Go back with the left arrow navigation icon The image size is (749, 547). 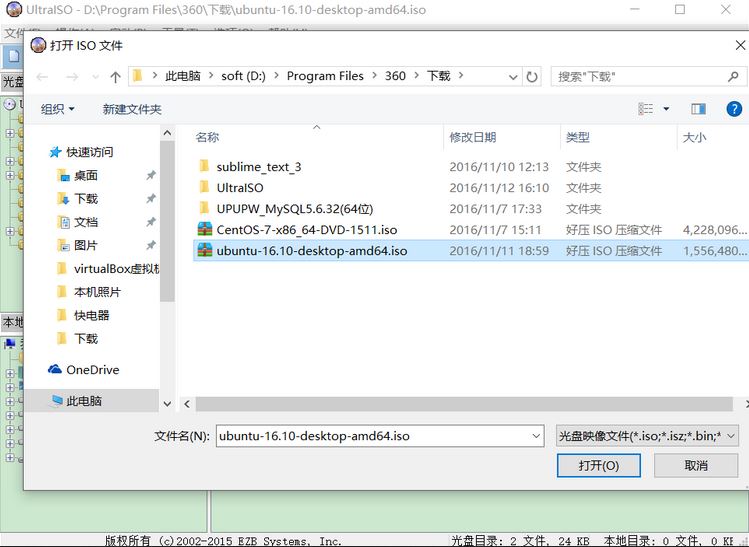click(x=43, y=76)
